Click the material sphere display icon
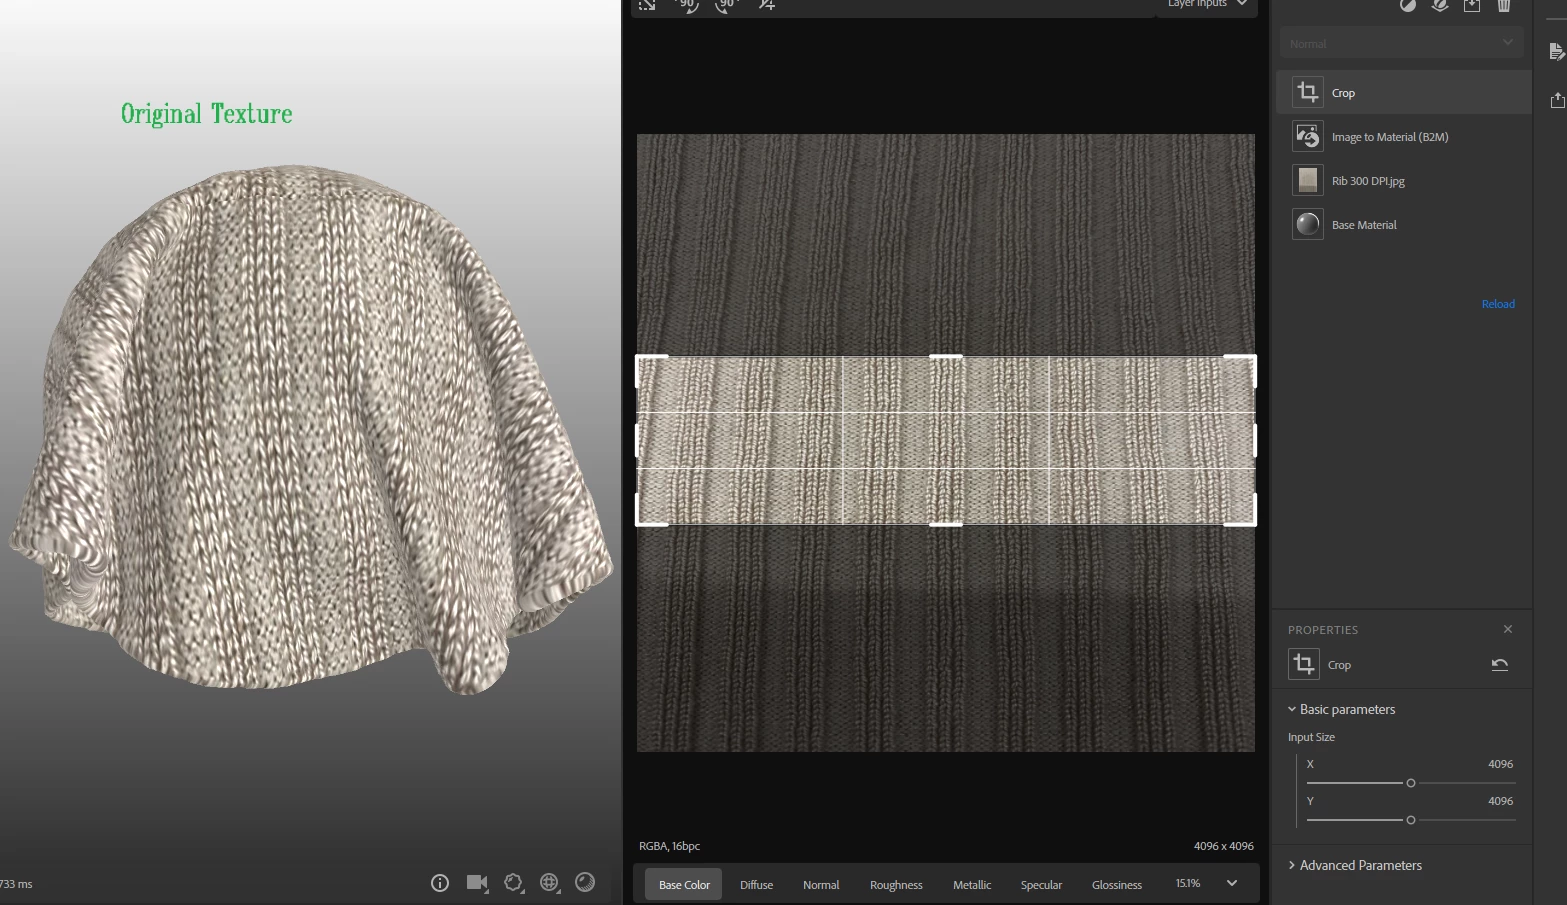 585,882
